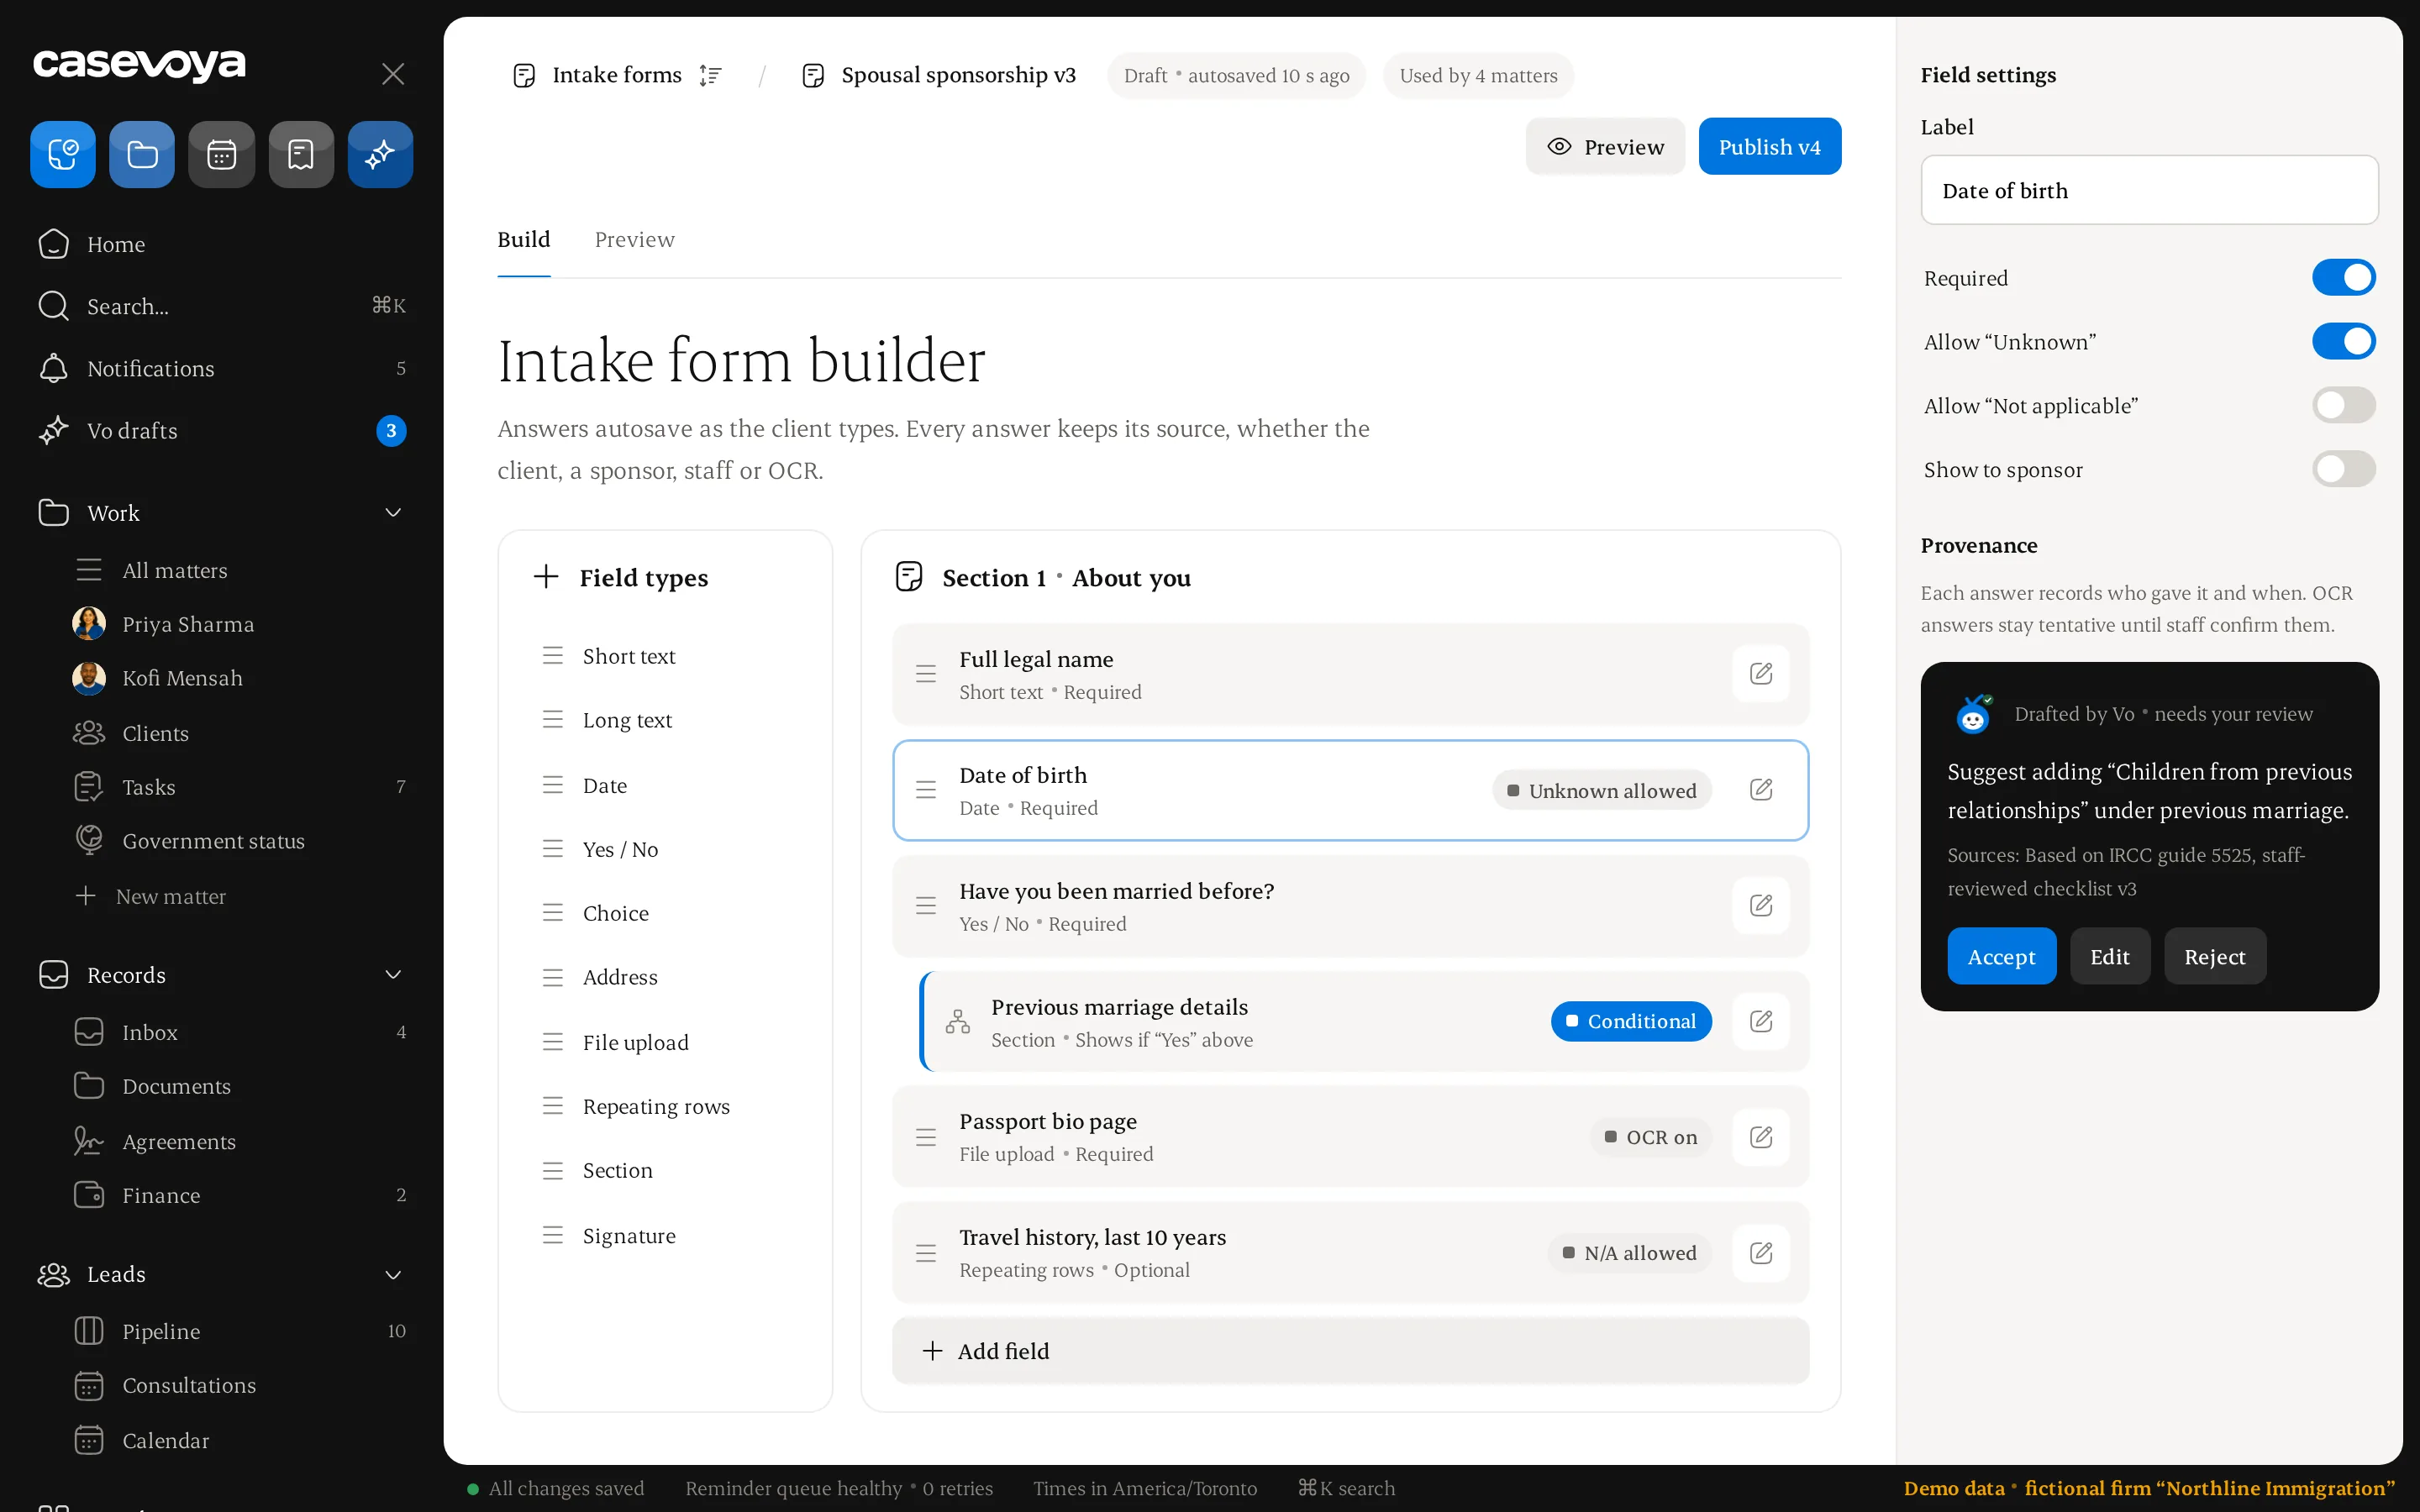Click the plus icon next to Field types
This screenshot has height=1512, width=2420.
[546, 576]
